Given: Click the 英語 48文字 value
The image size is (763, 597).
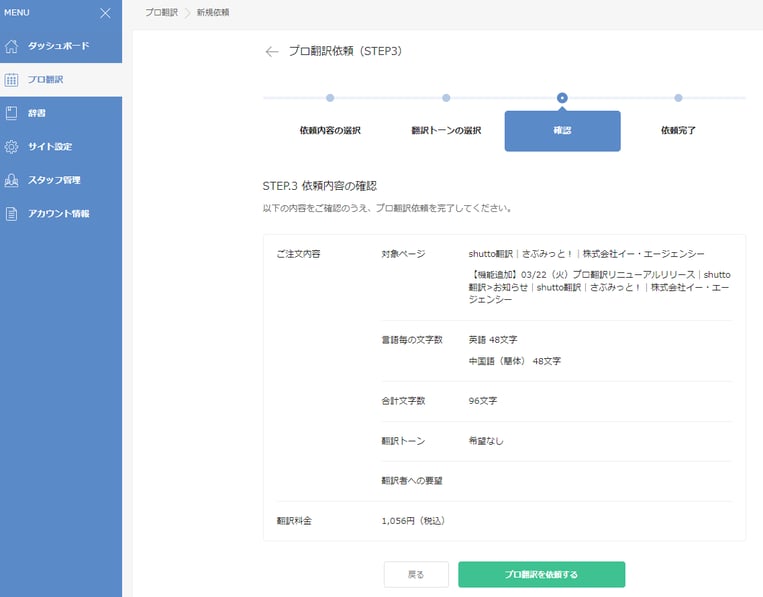Looking at the screenshot, I should tap(493, 340).
